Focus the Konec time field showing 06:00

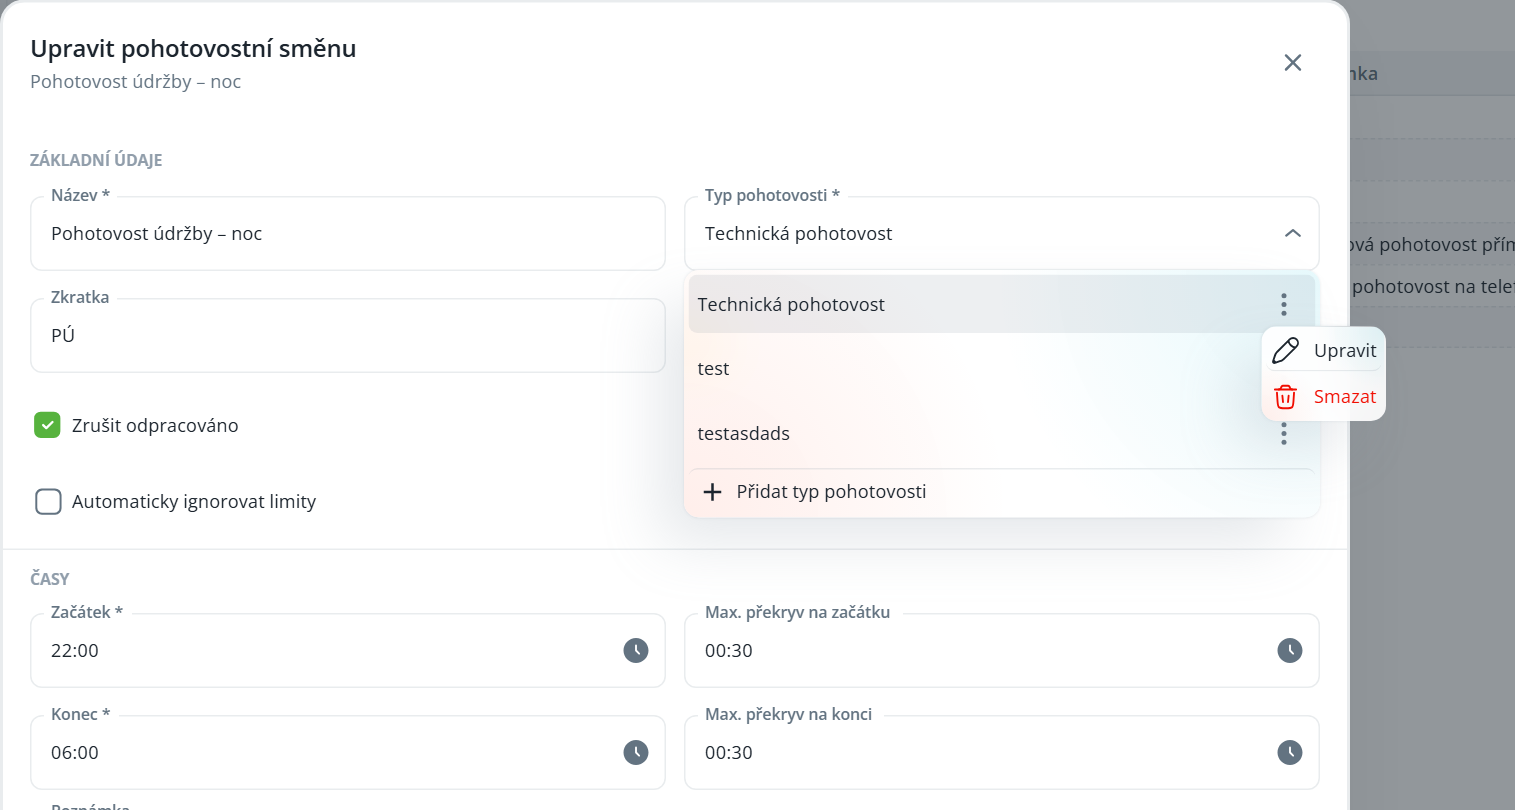[x=348, y=753]
